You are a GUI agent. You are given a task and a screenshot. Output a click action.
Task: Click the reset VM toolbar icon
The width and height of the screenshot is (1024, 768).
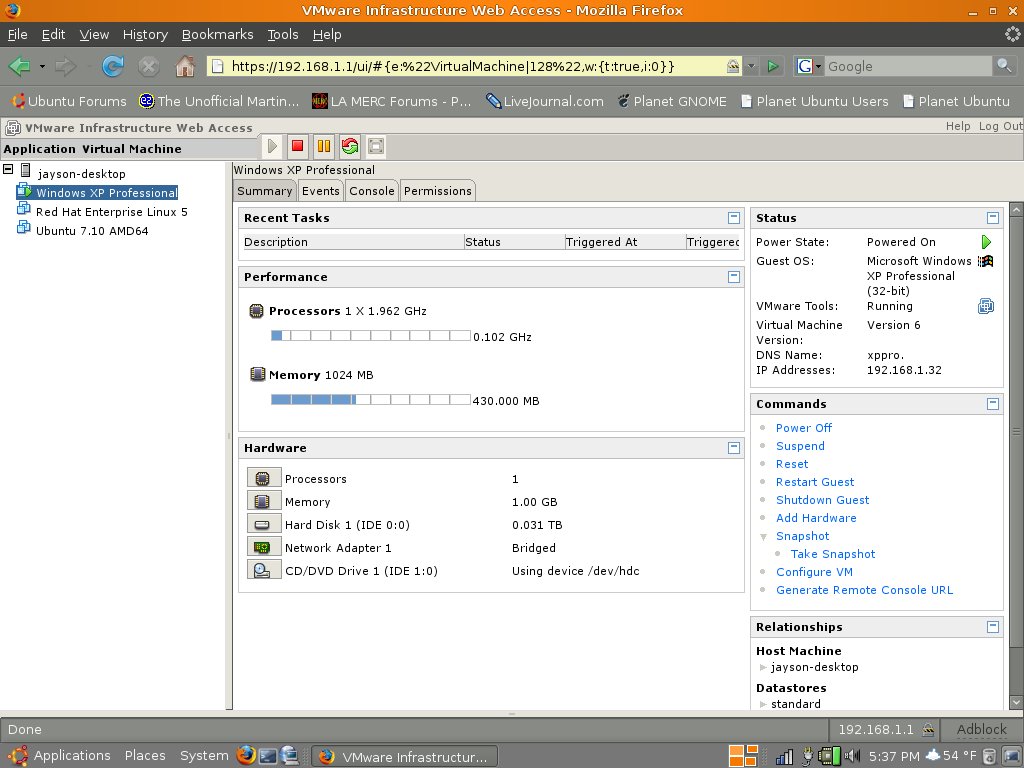pos(350,146)
